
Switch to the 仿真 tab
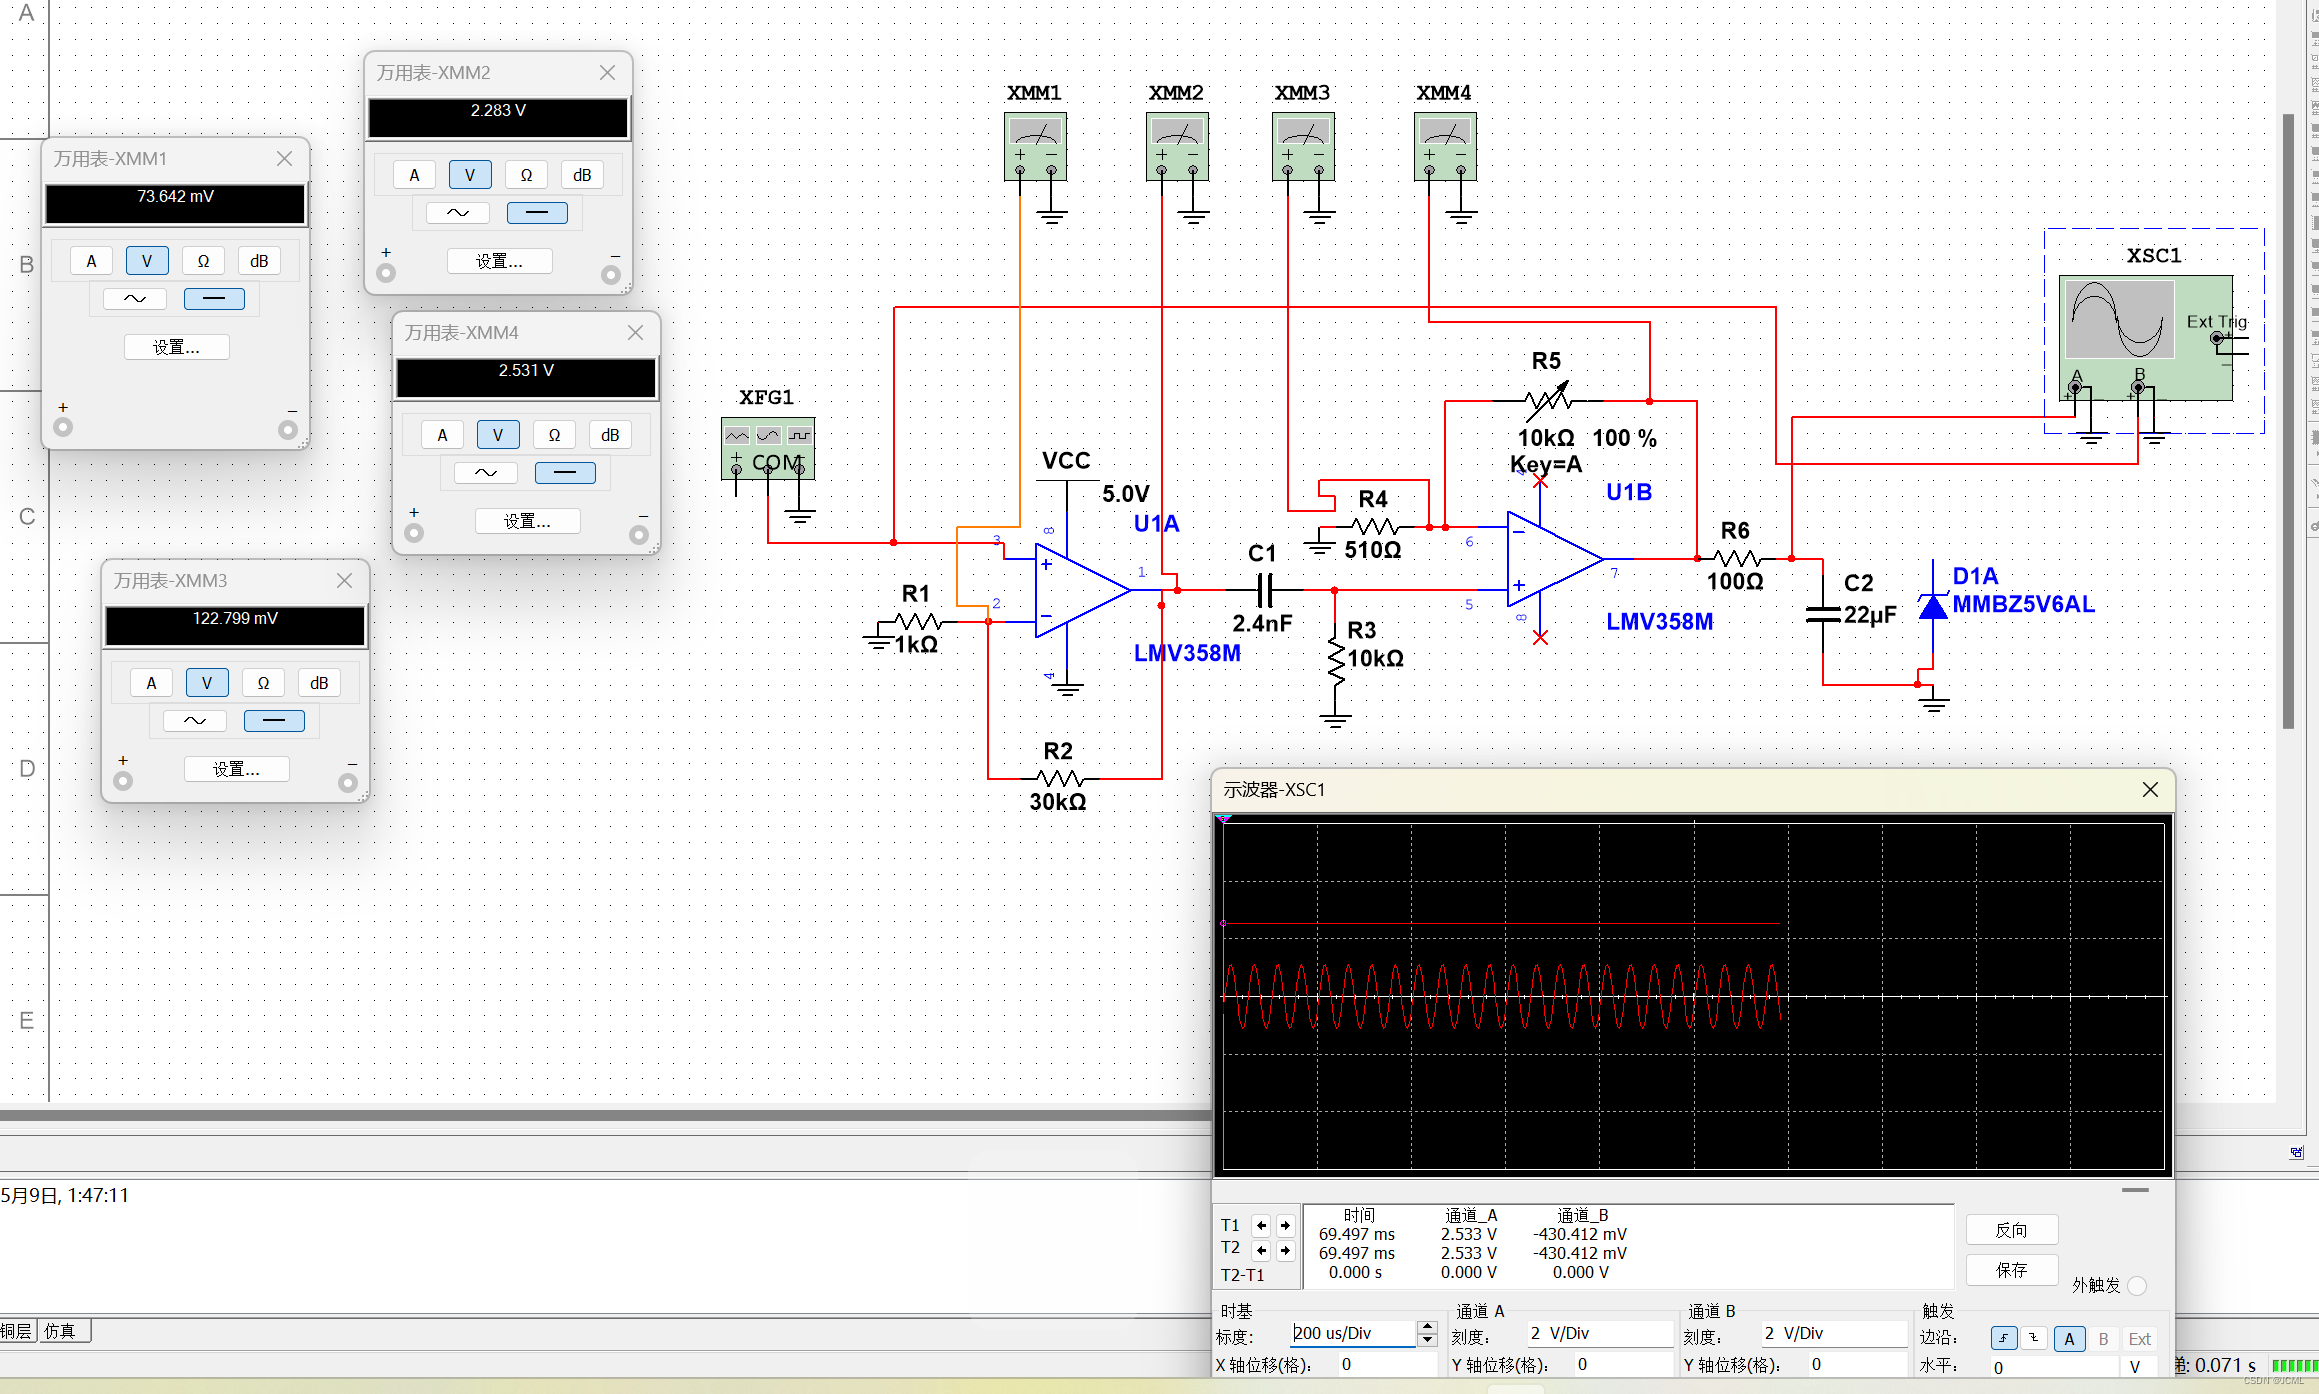tap(60, 1331)
